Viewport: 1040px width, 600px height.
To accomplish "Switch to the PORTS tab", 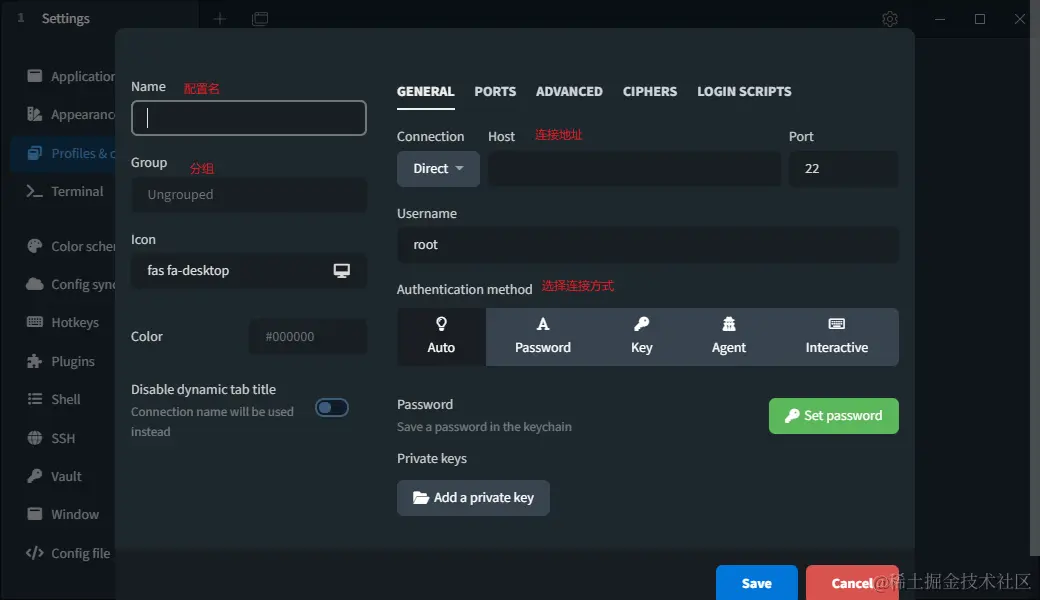I will pos(495,91).
